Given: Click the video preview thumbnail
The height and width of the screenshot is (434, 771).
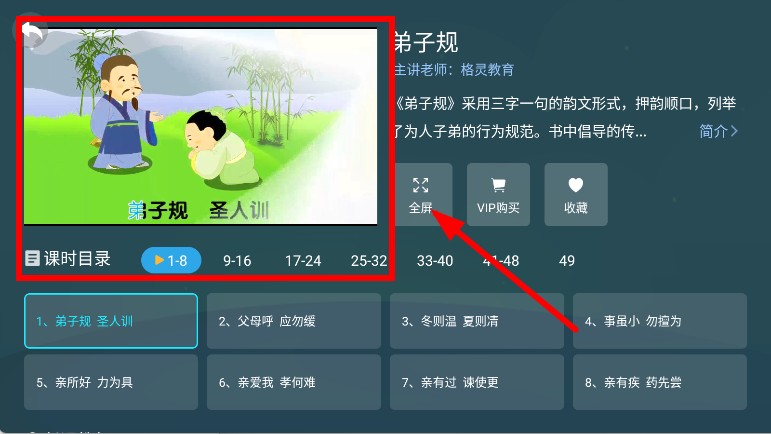Looking at the screenshot, I should pyautogui.click(x=201, y=126).
